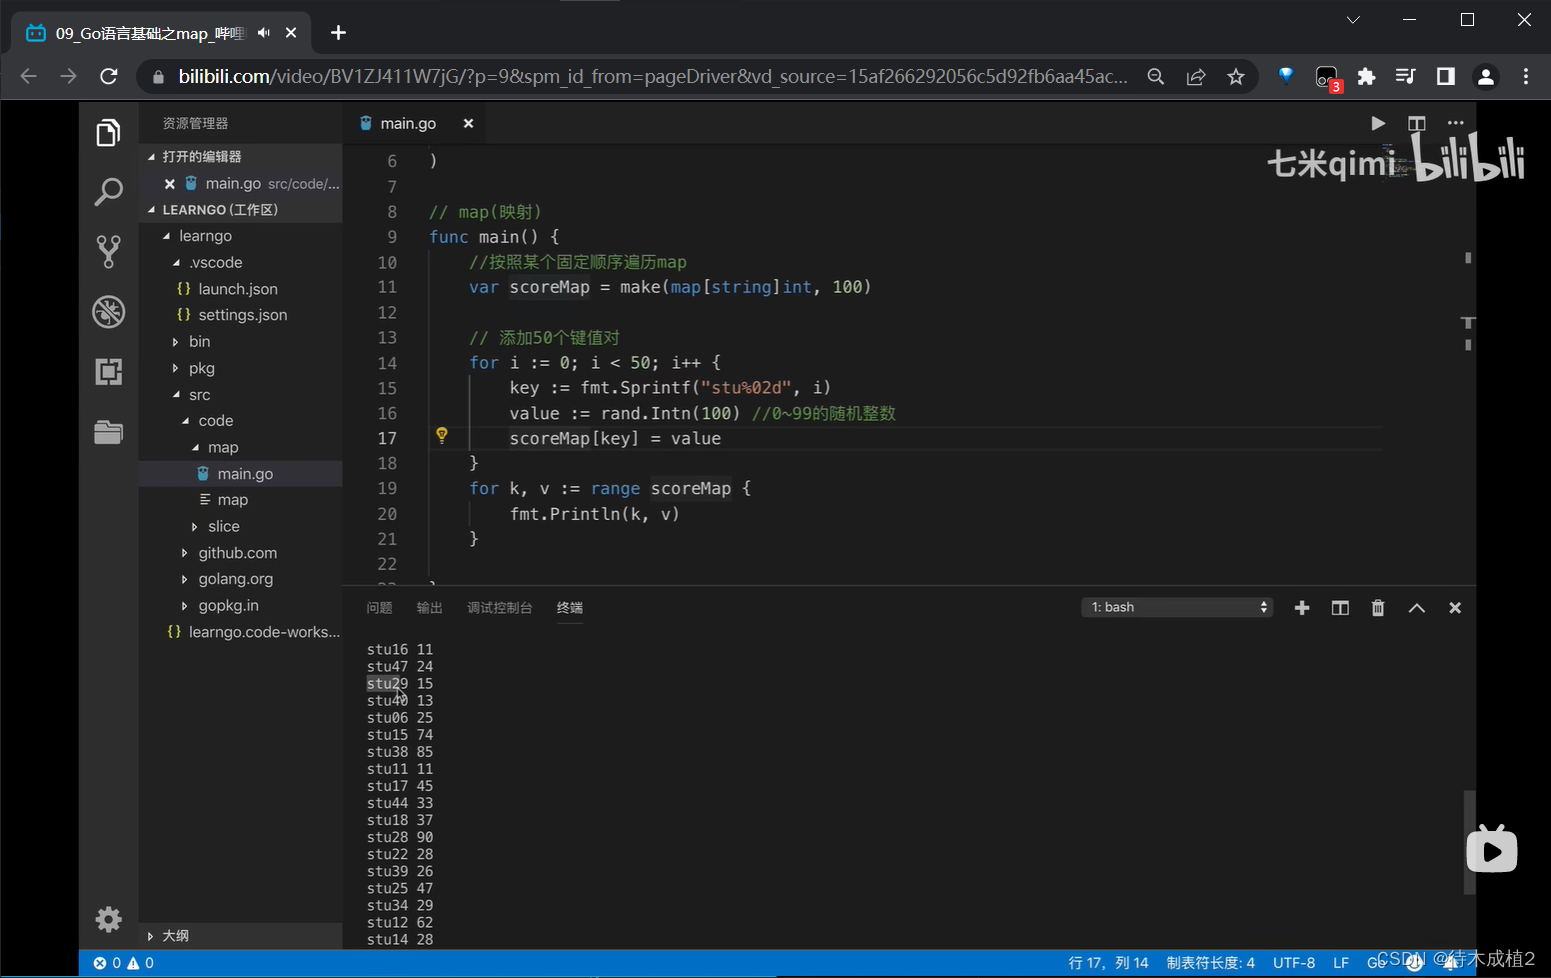Viewport: 1551px width, 978px height.
Task: Maximize the terminal panel with chevron up
Action: tap(1417, 608)
